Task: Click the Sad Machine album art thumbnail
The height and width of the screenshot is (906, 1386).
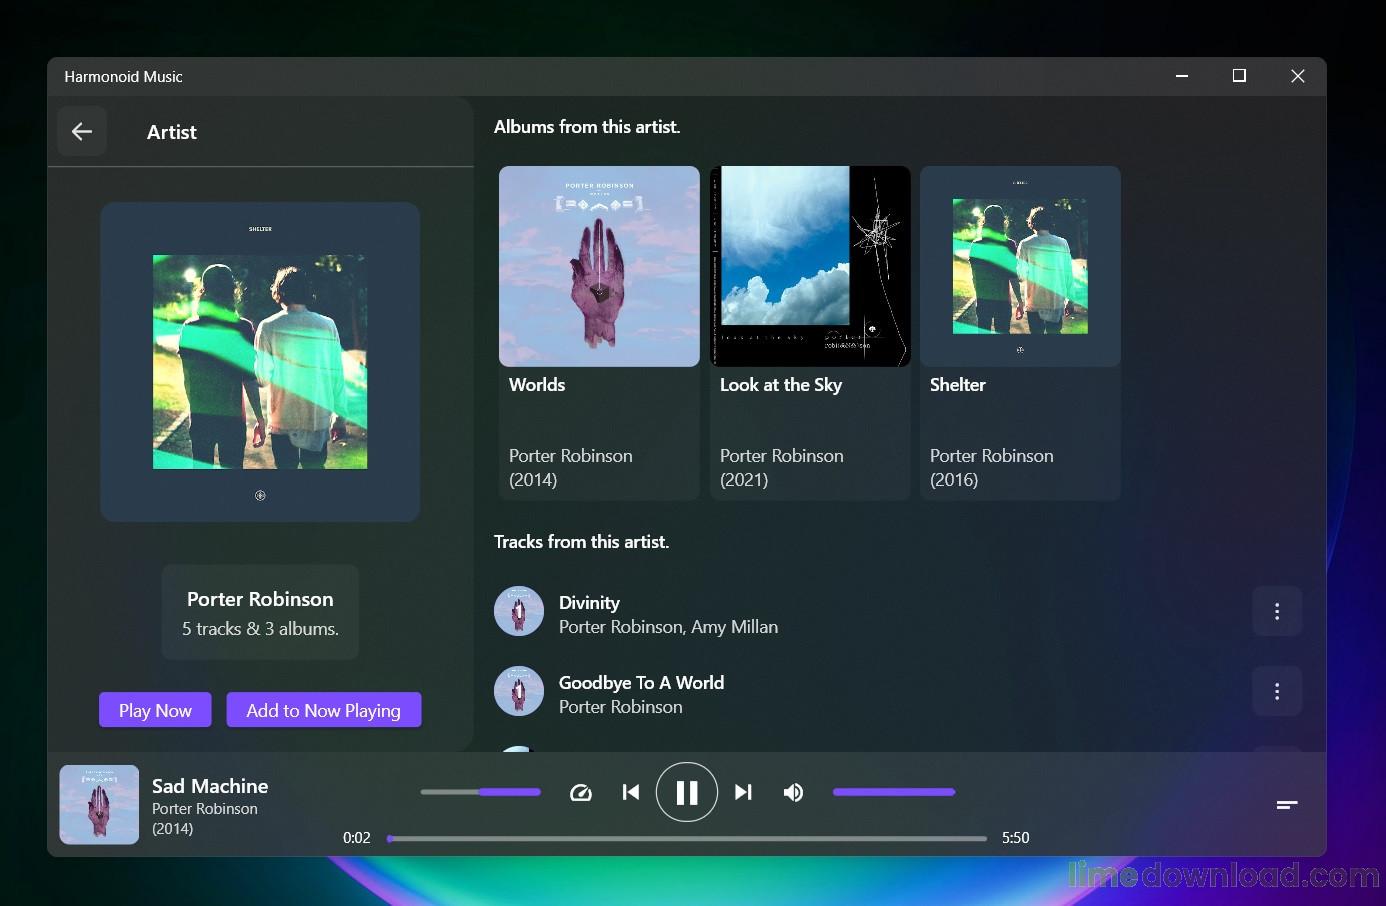Action: pyautogui.click(x=99, y=805)
